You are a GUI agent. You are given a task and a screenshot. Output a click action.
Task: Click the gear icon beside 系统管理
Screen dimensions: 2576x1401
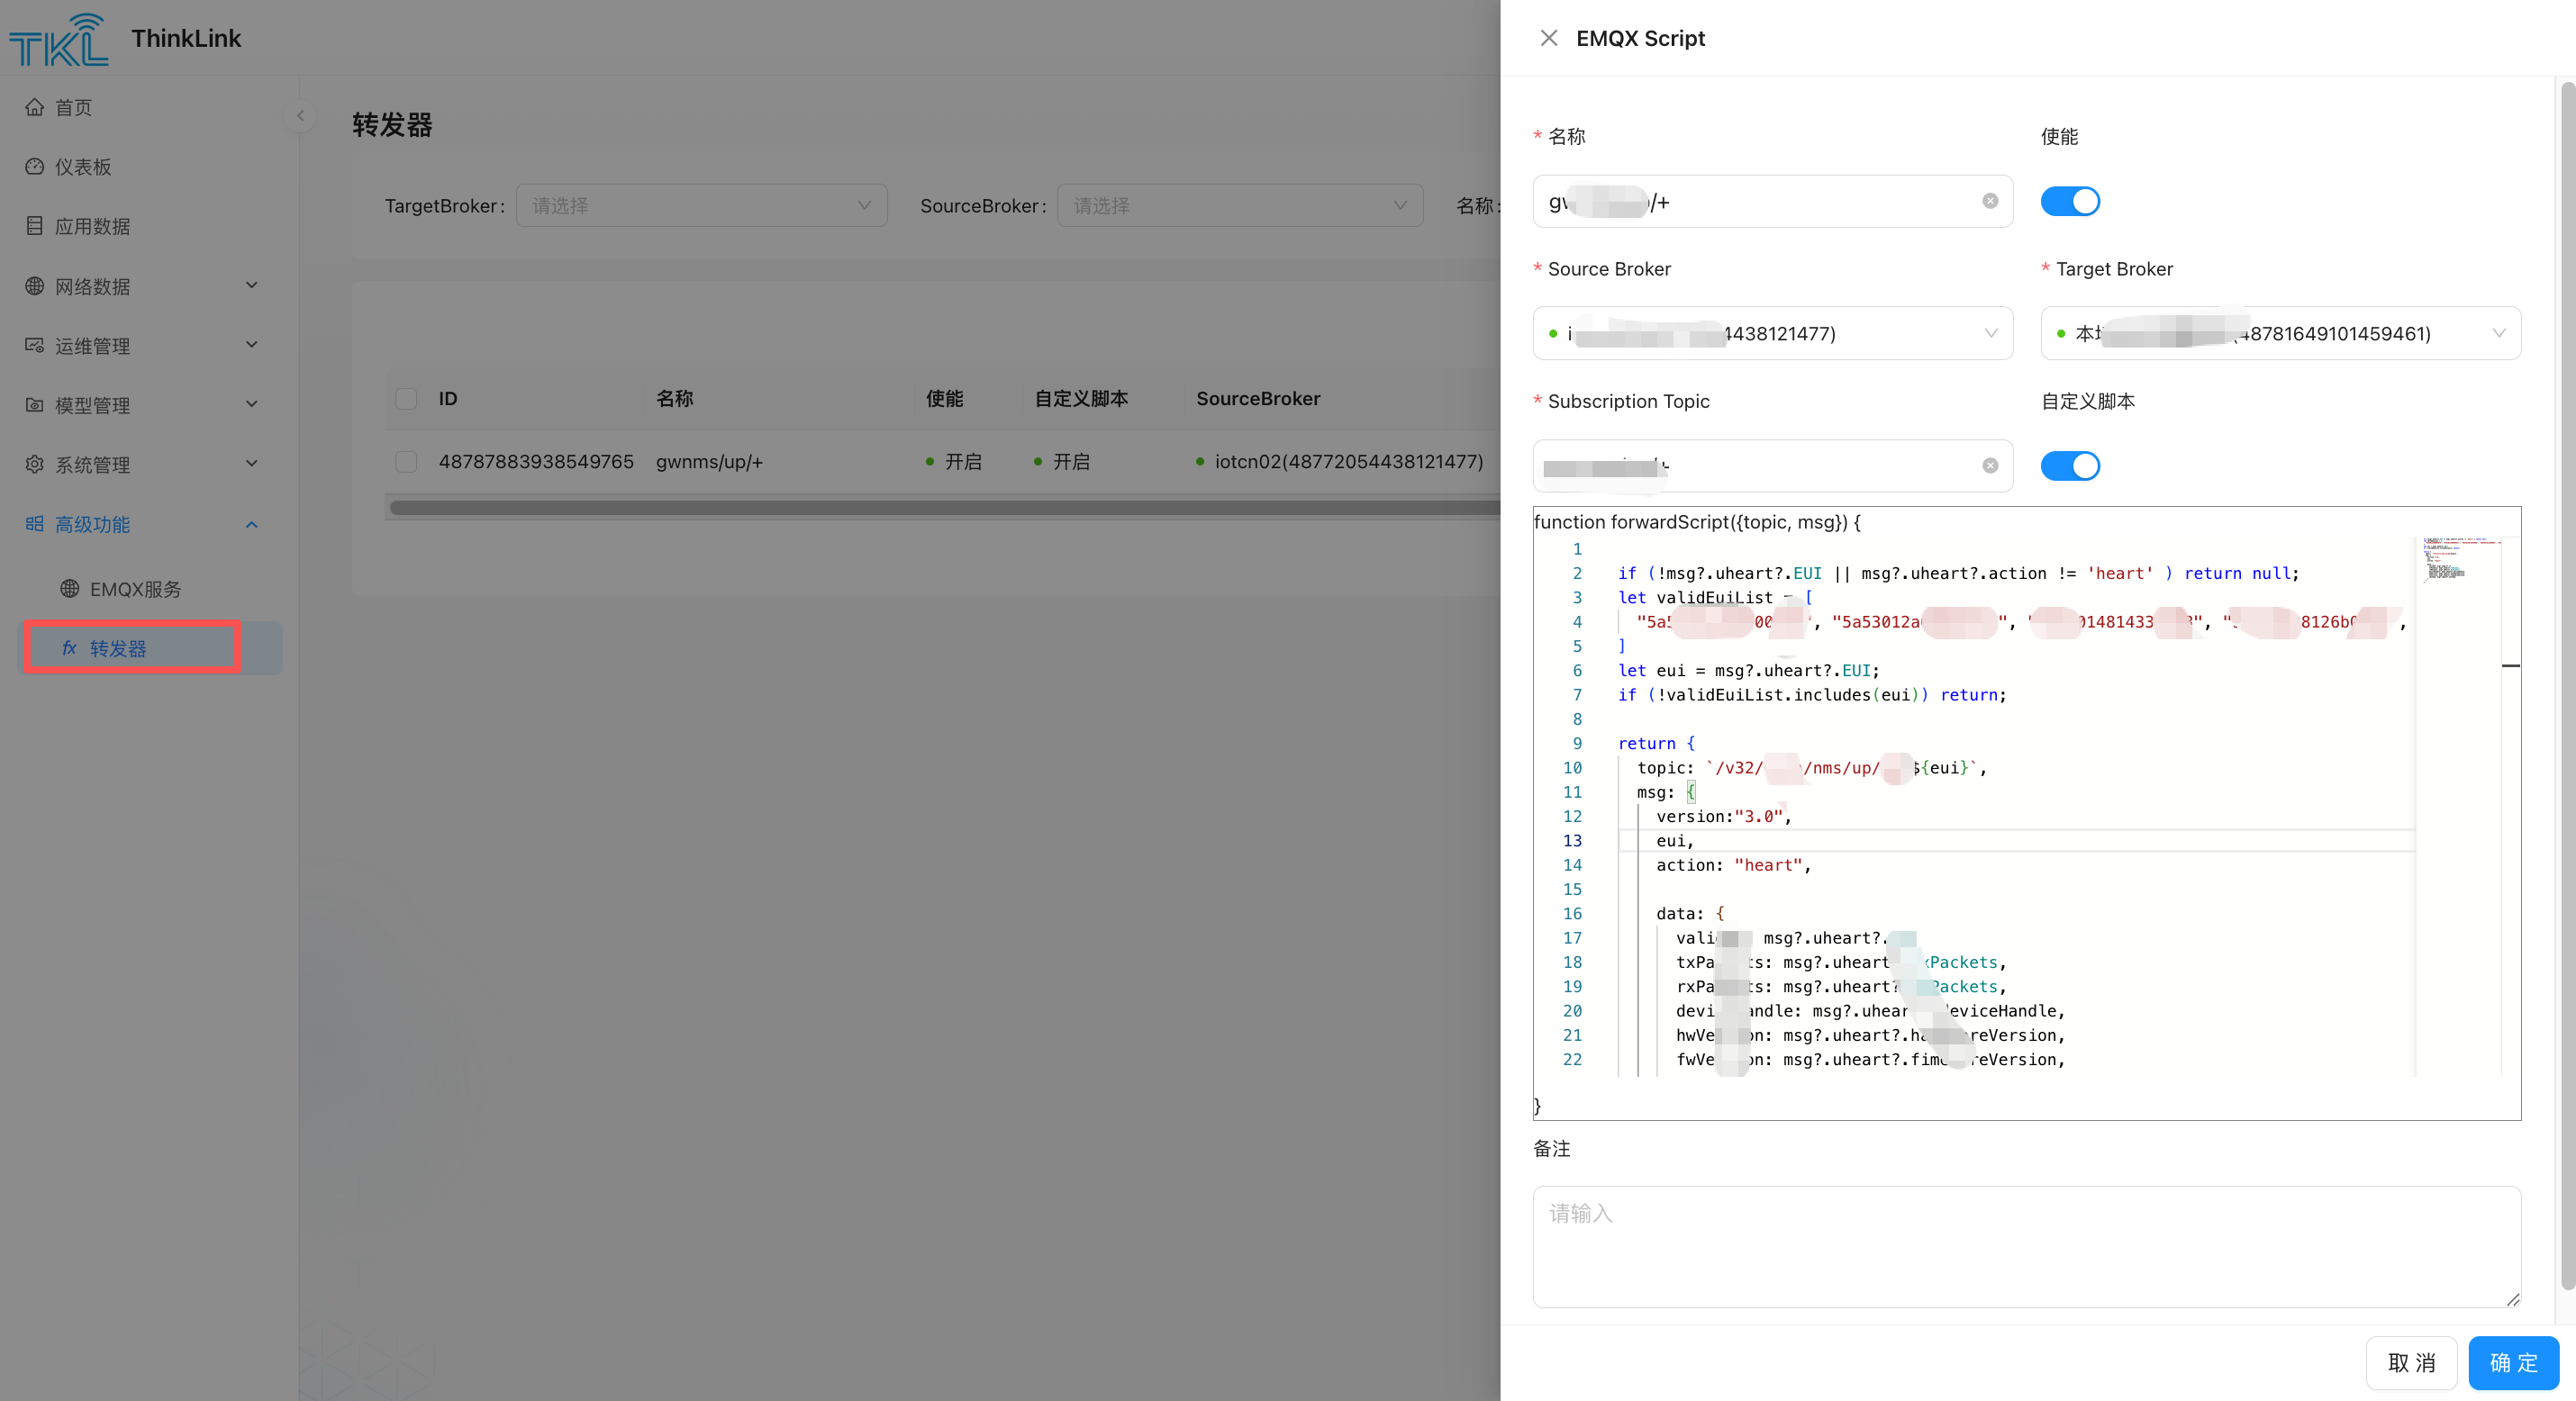(35, 464)
